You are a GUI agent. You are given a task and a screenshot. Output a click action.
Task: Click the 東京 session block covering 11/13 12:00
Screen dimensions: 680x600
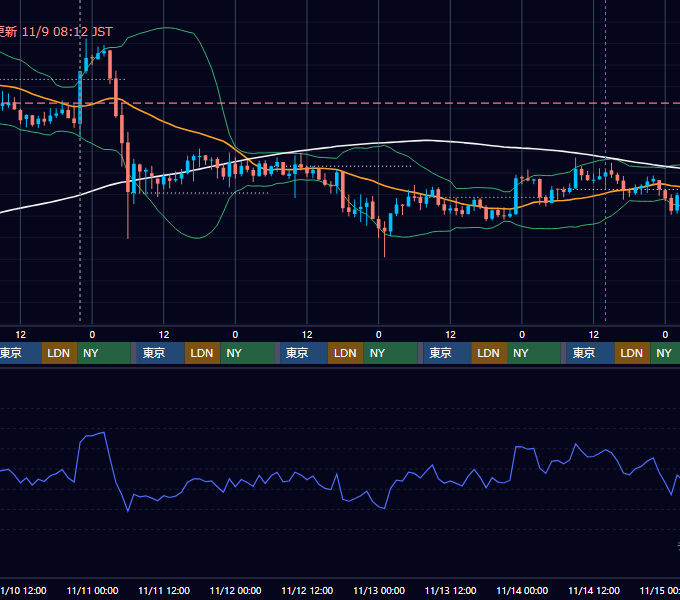pos(447,353)
